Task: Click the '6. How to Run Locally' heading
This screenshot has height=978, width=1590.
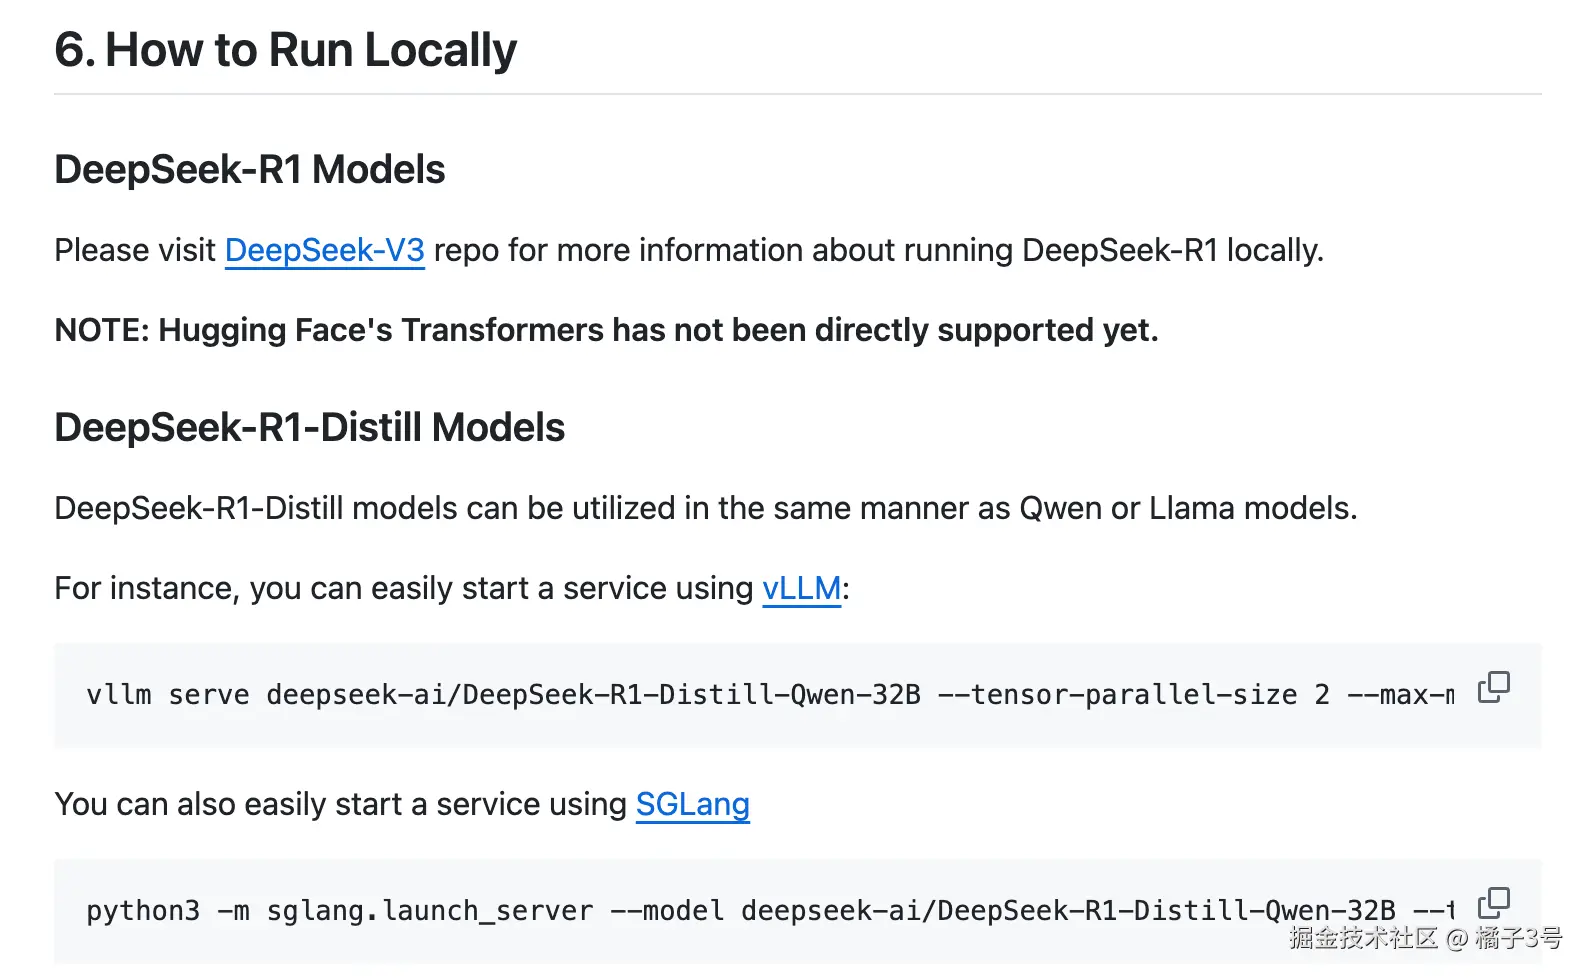Action: 285,50
